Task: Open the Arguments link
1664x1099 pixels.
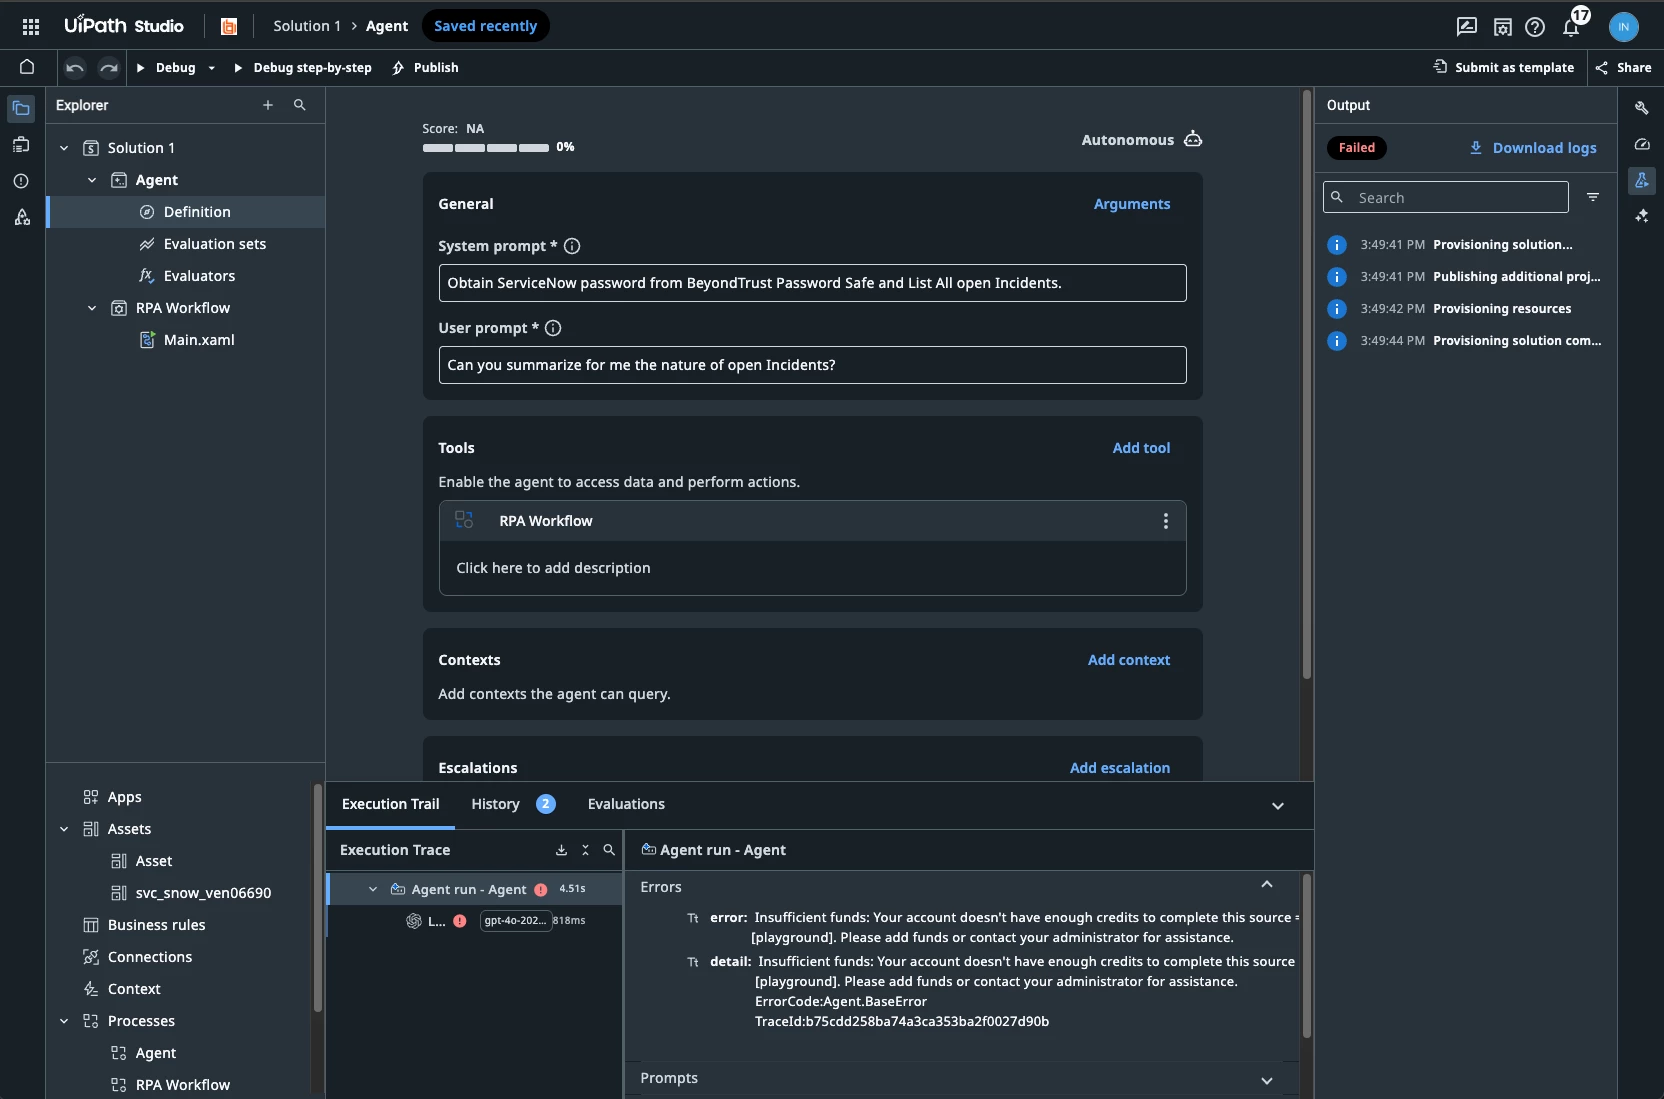Action: click(x=1131, y=204)
